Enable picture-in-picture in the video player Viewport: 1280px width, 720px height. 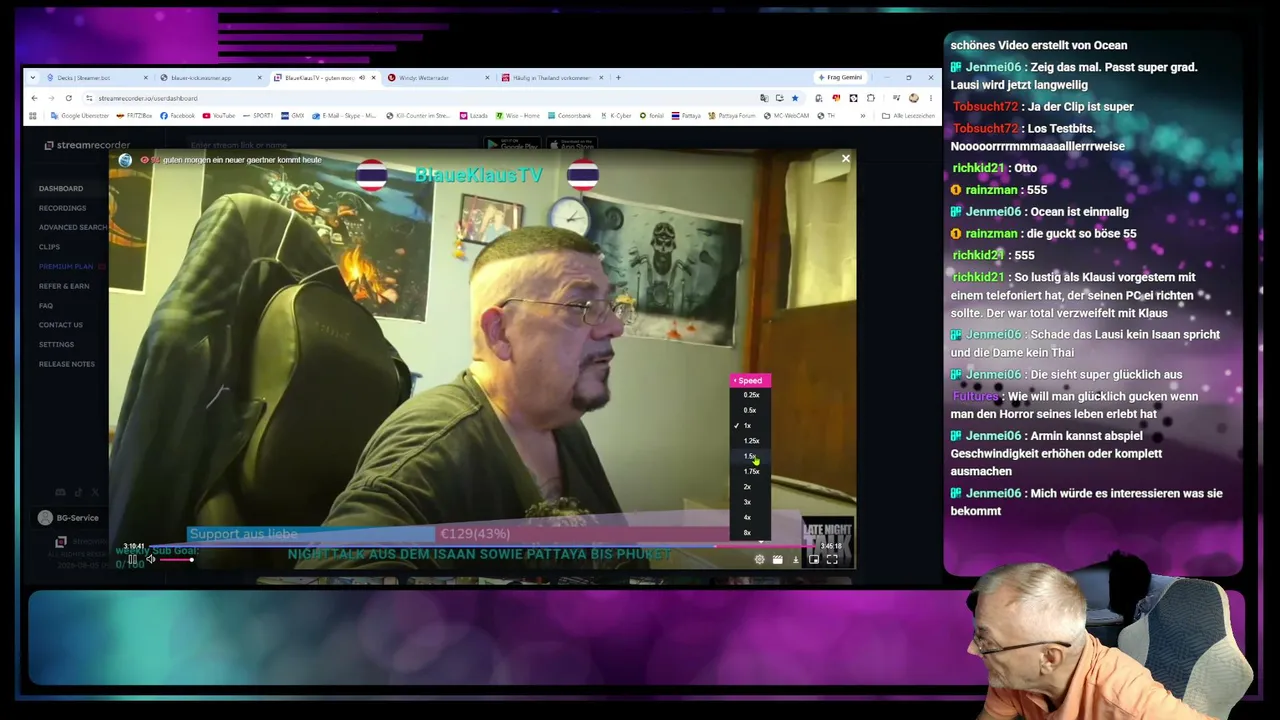814,560
